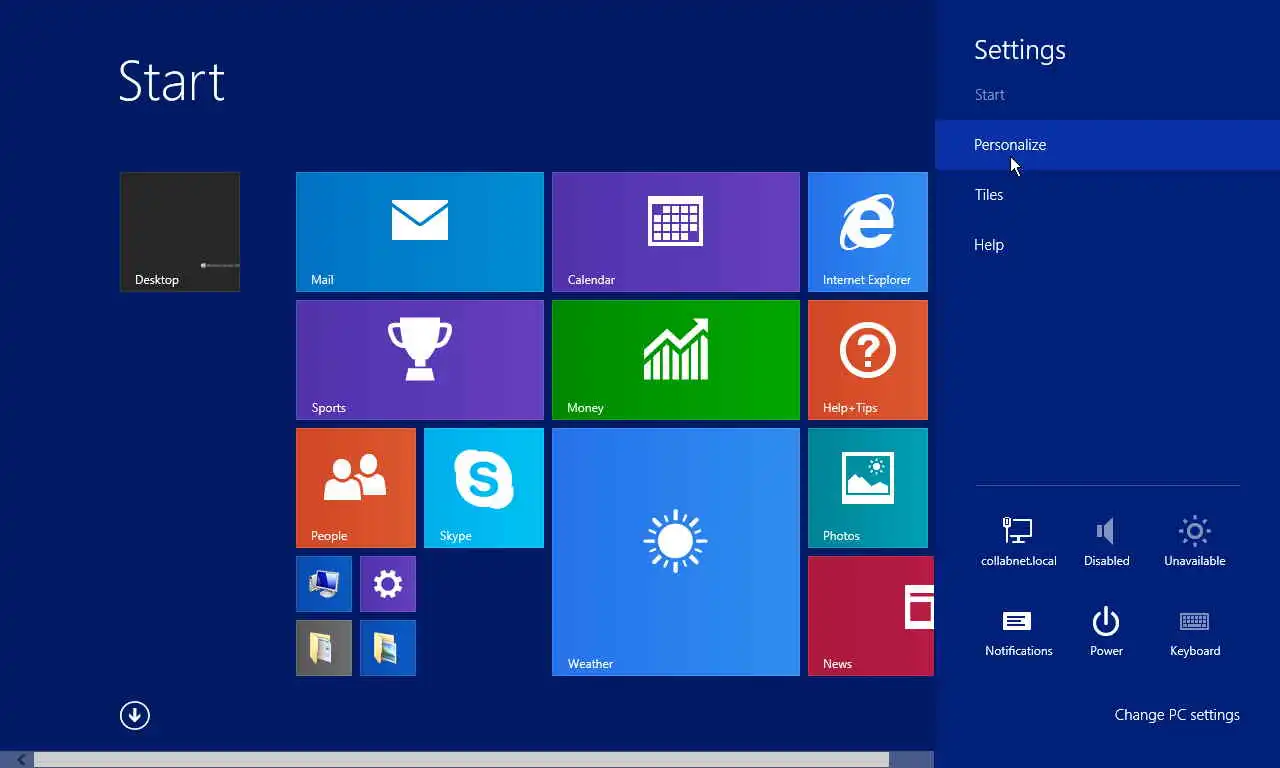Open the Help+Tips tile
The width and height of the screenshot is (1280, 768).
coord(868,360)
